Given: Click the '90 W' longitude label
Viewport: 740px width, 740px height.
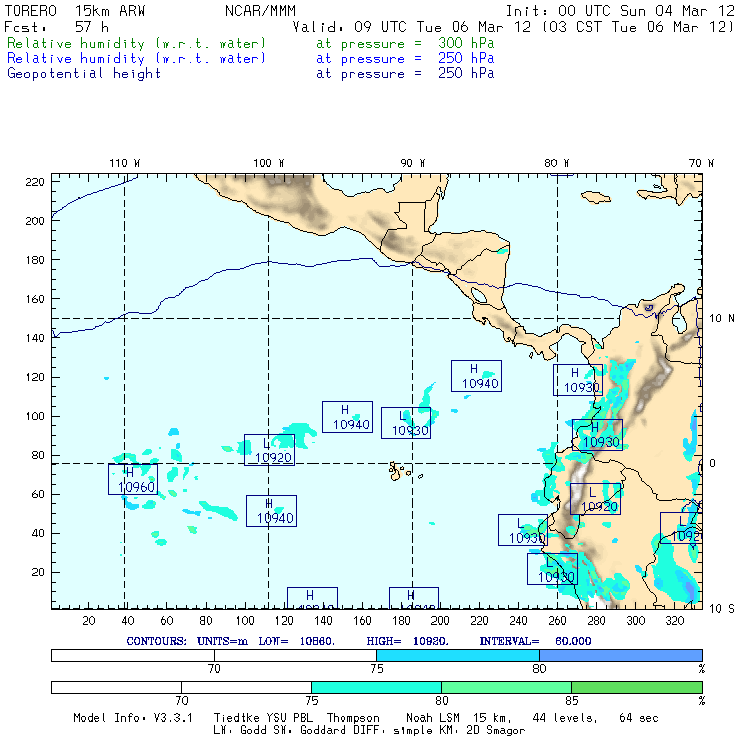Looking at the screenshot, I should point(412,163).
